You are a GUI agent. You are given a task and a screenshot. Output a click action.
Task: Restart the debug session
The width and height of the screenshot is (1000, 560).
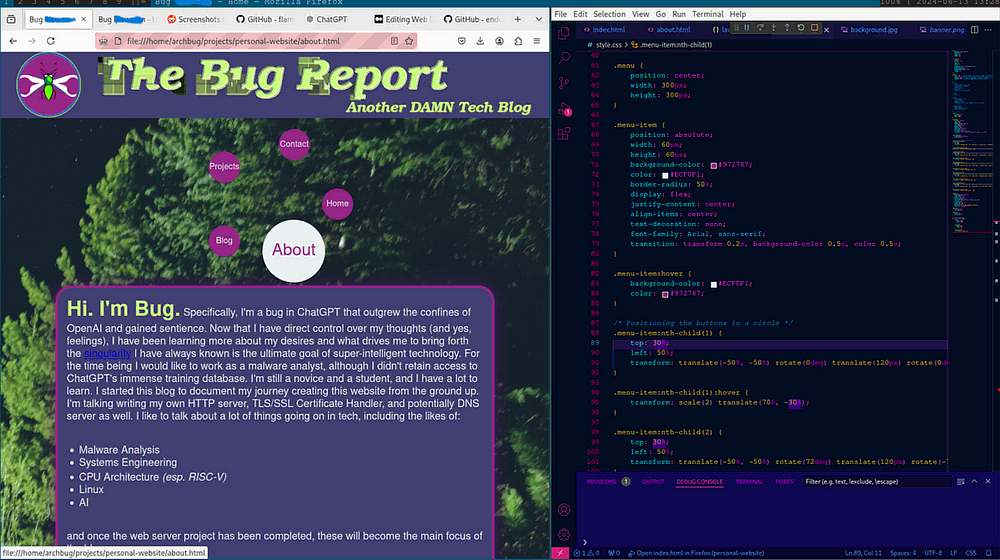pyautogui.click(x=801, y=28)
